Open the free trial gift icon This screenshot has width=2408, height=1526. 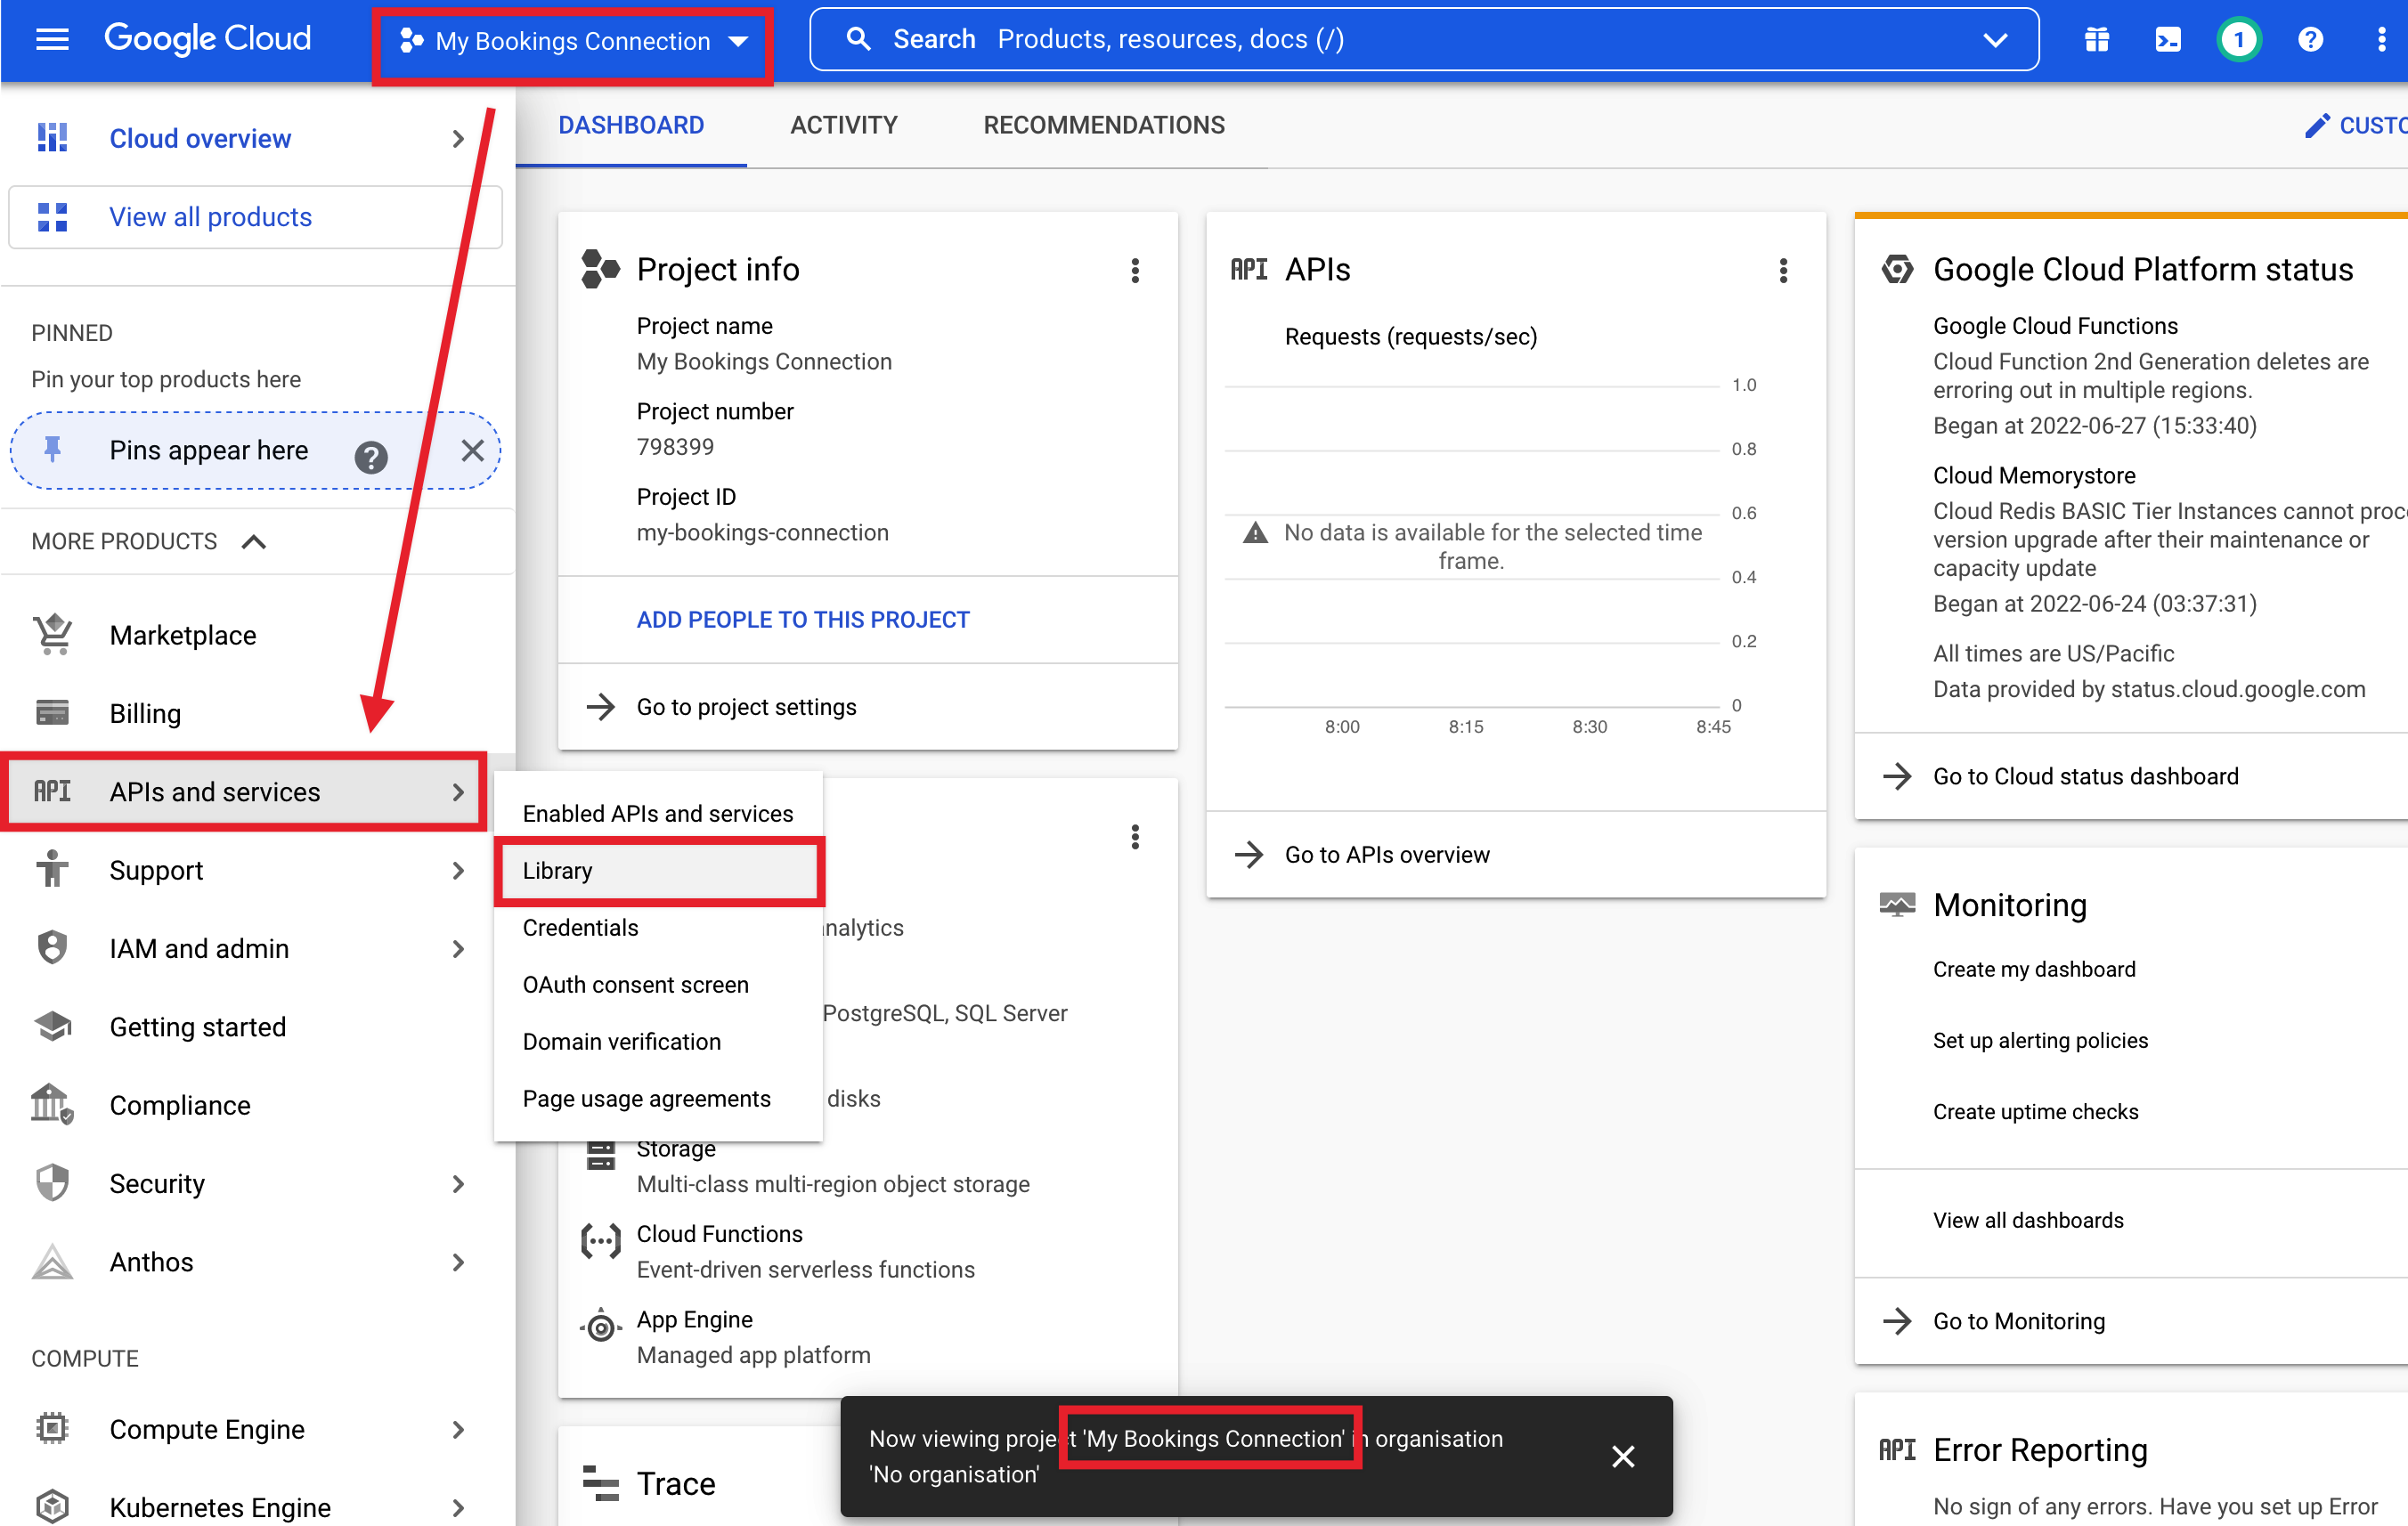(2097, 39)
